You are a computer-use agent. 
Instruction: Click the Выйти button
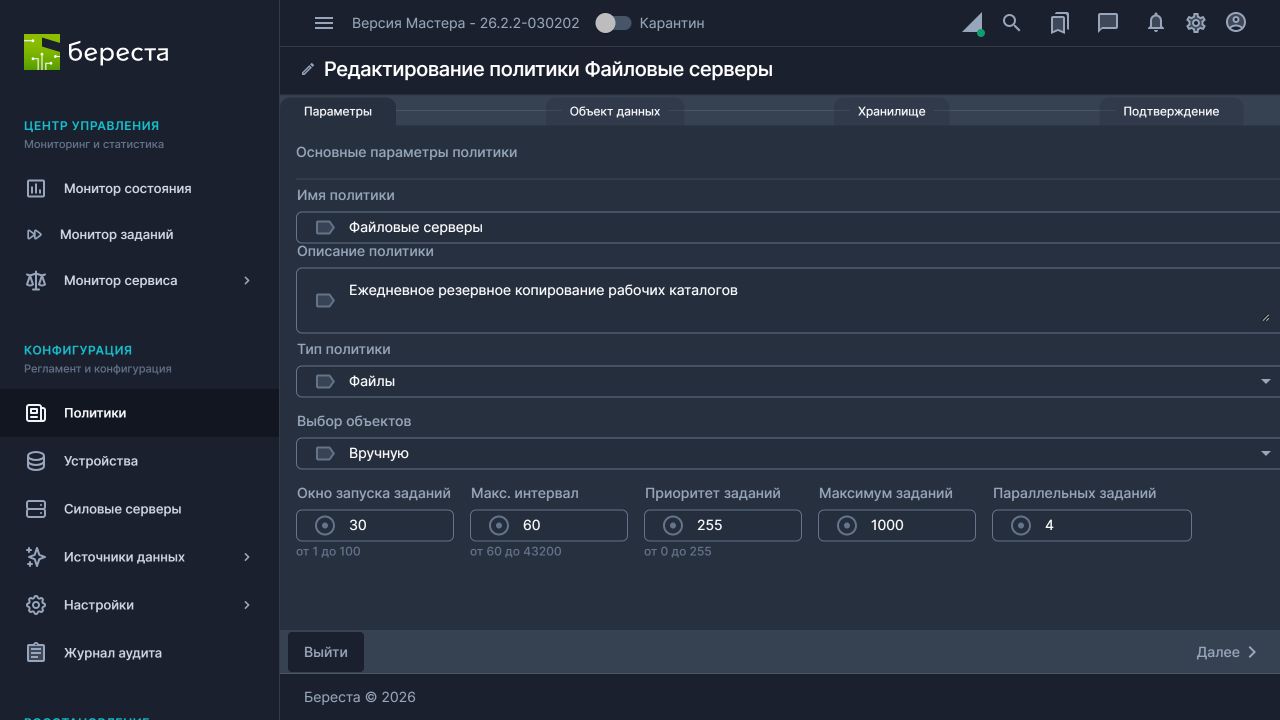pos(326,652)
